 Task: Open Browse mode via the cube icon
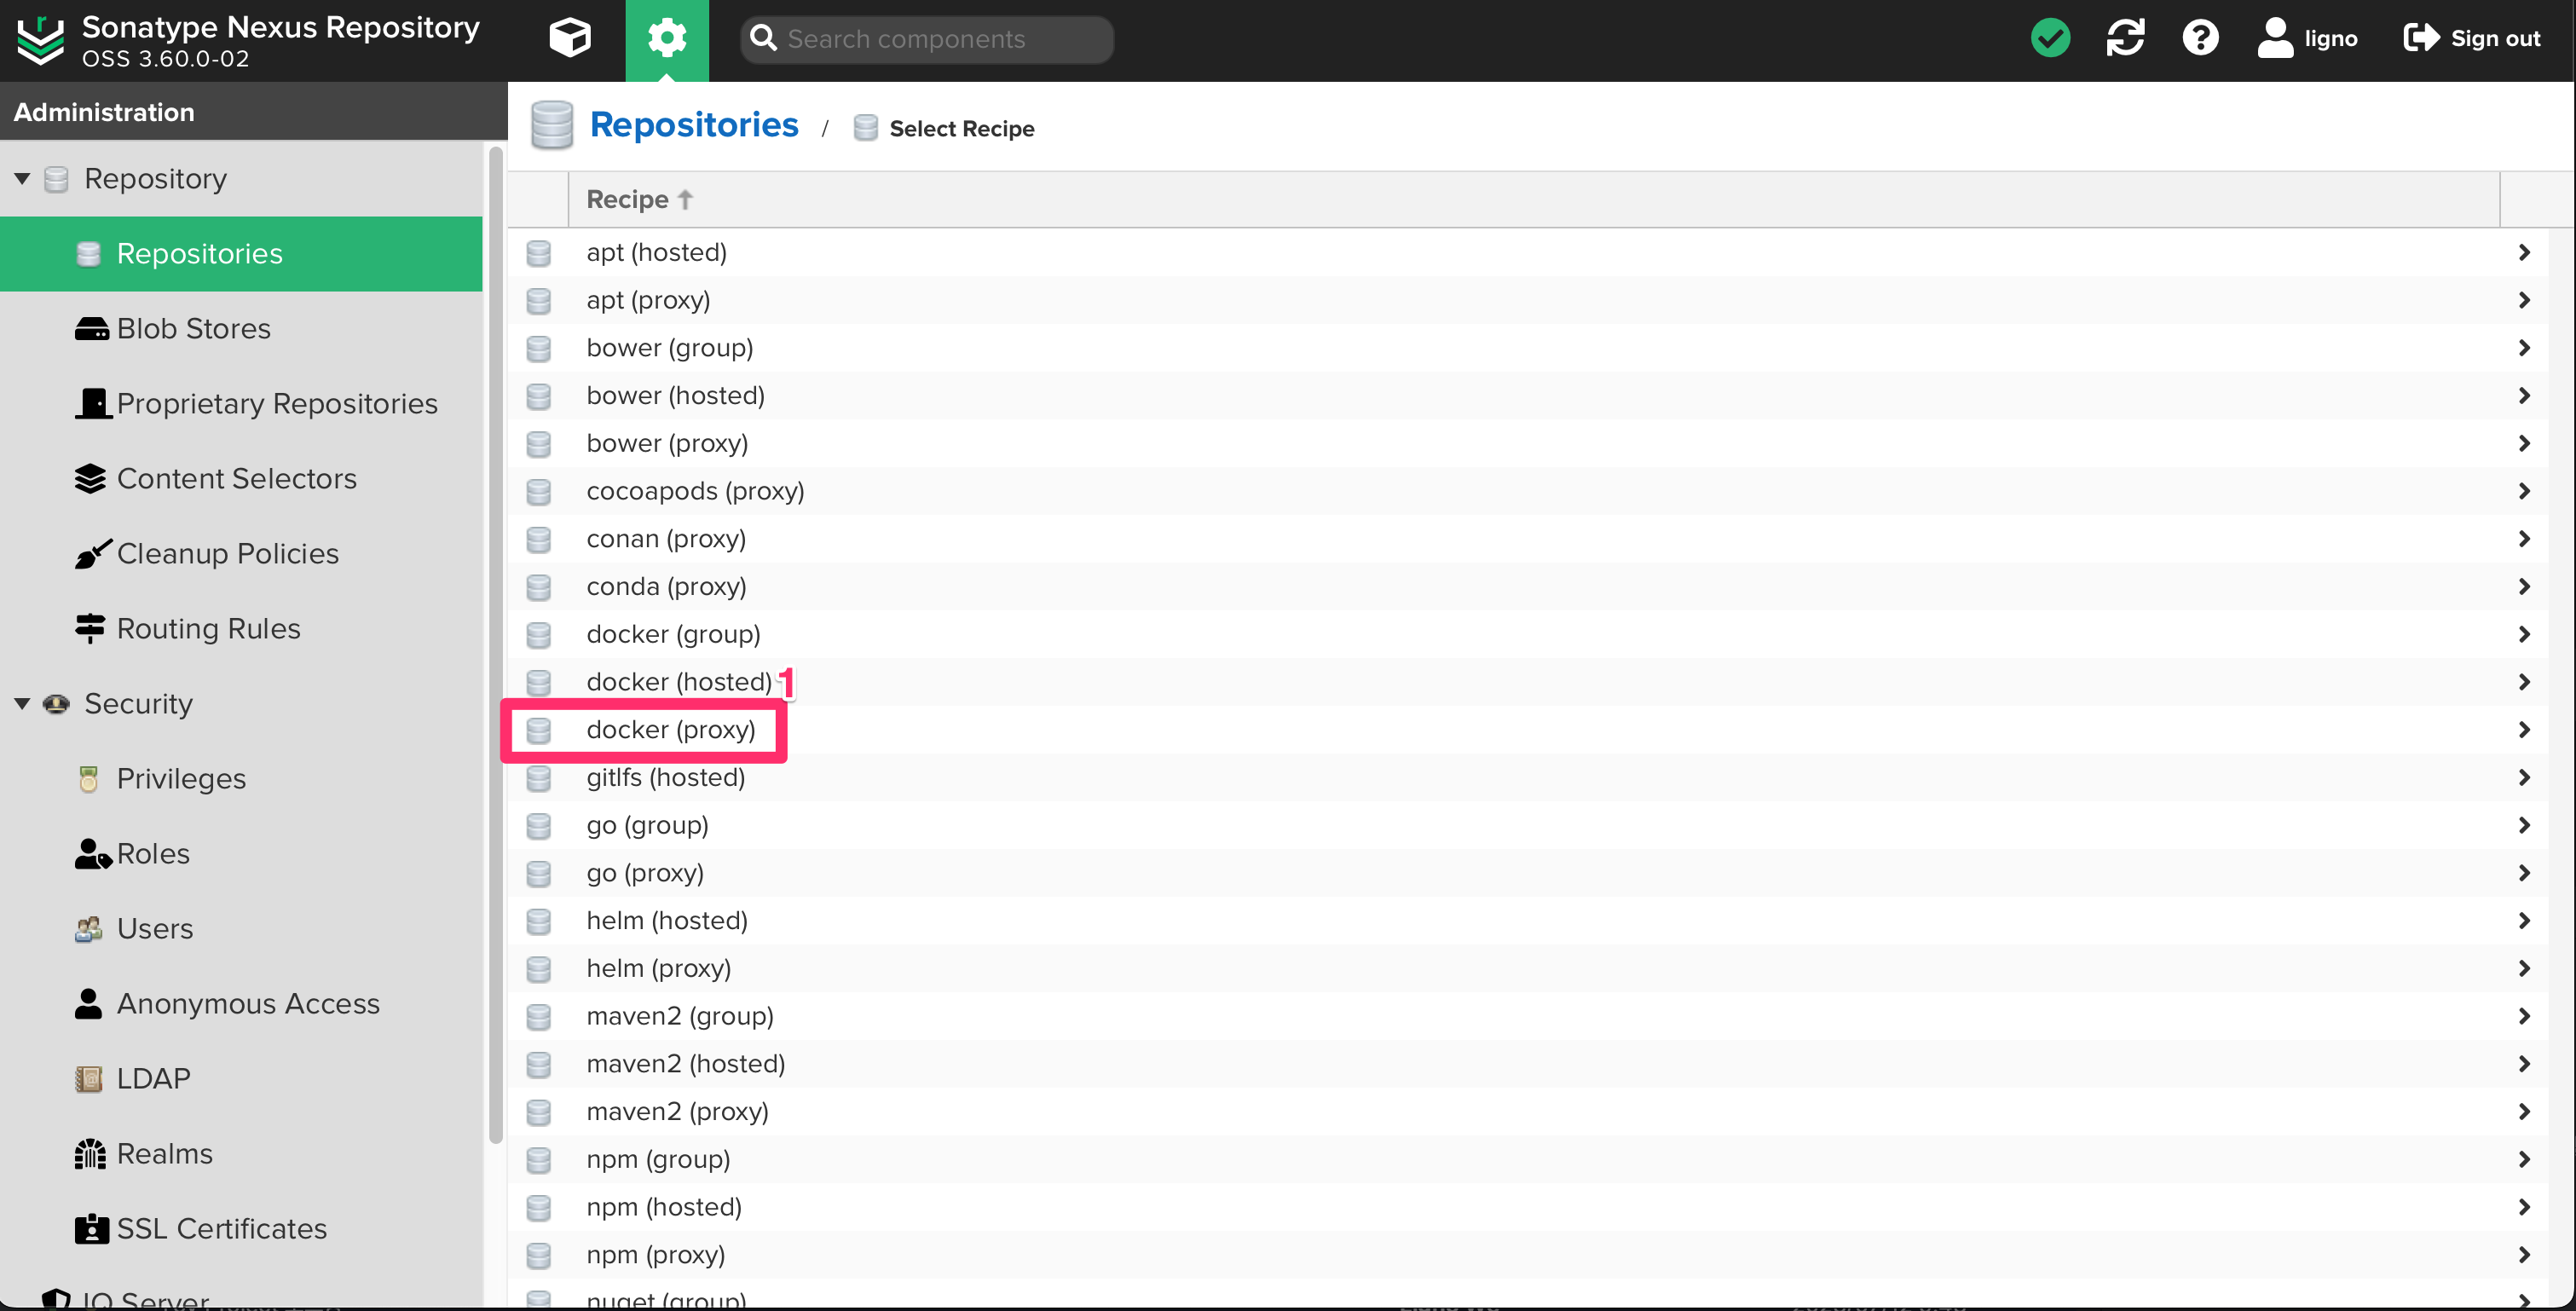coord(569,38)
